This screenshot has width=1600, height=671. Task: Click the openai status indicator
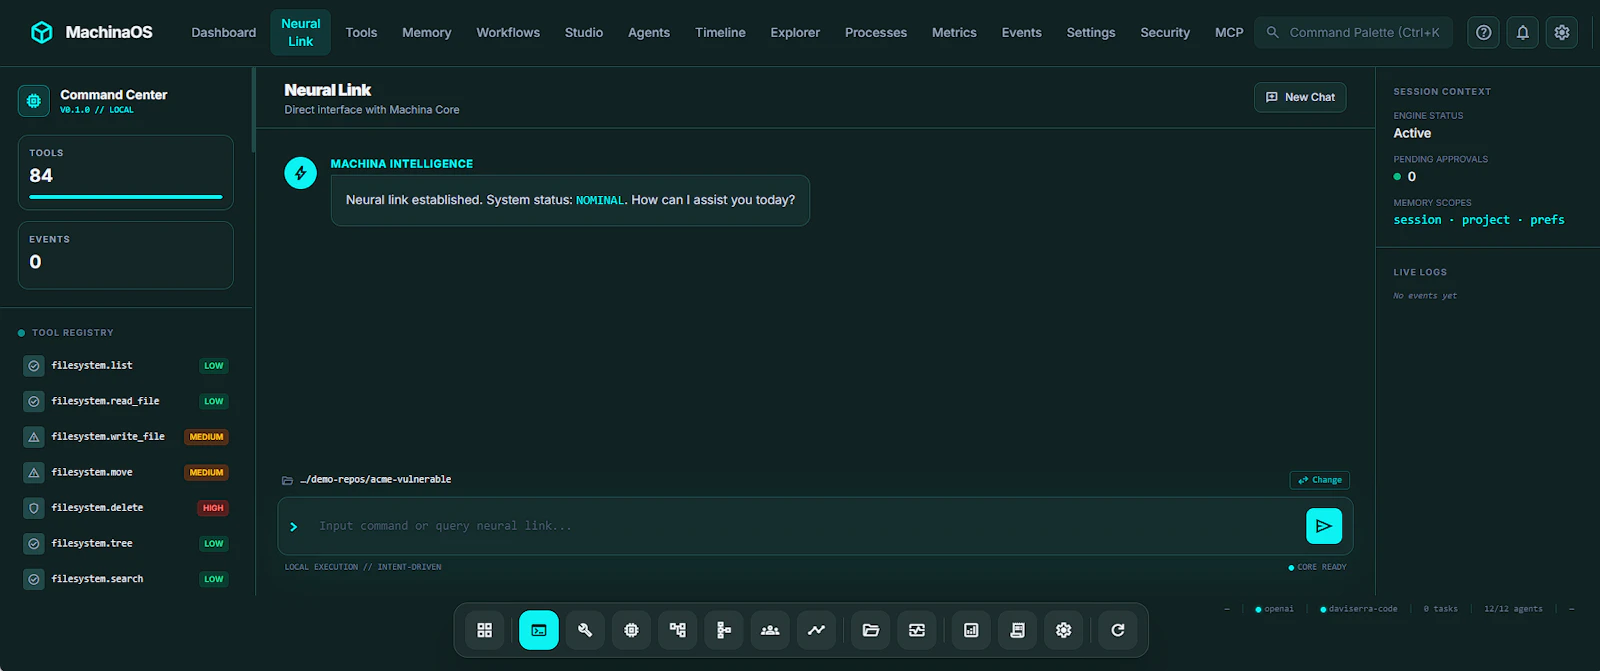point(1275,609)
